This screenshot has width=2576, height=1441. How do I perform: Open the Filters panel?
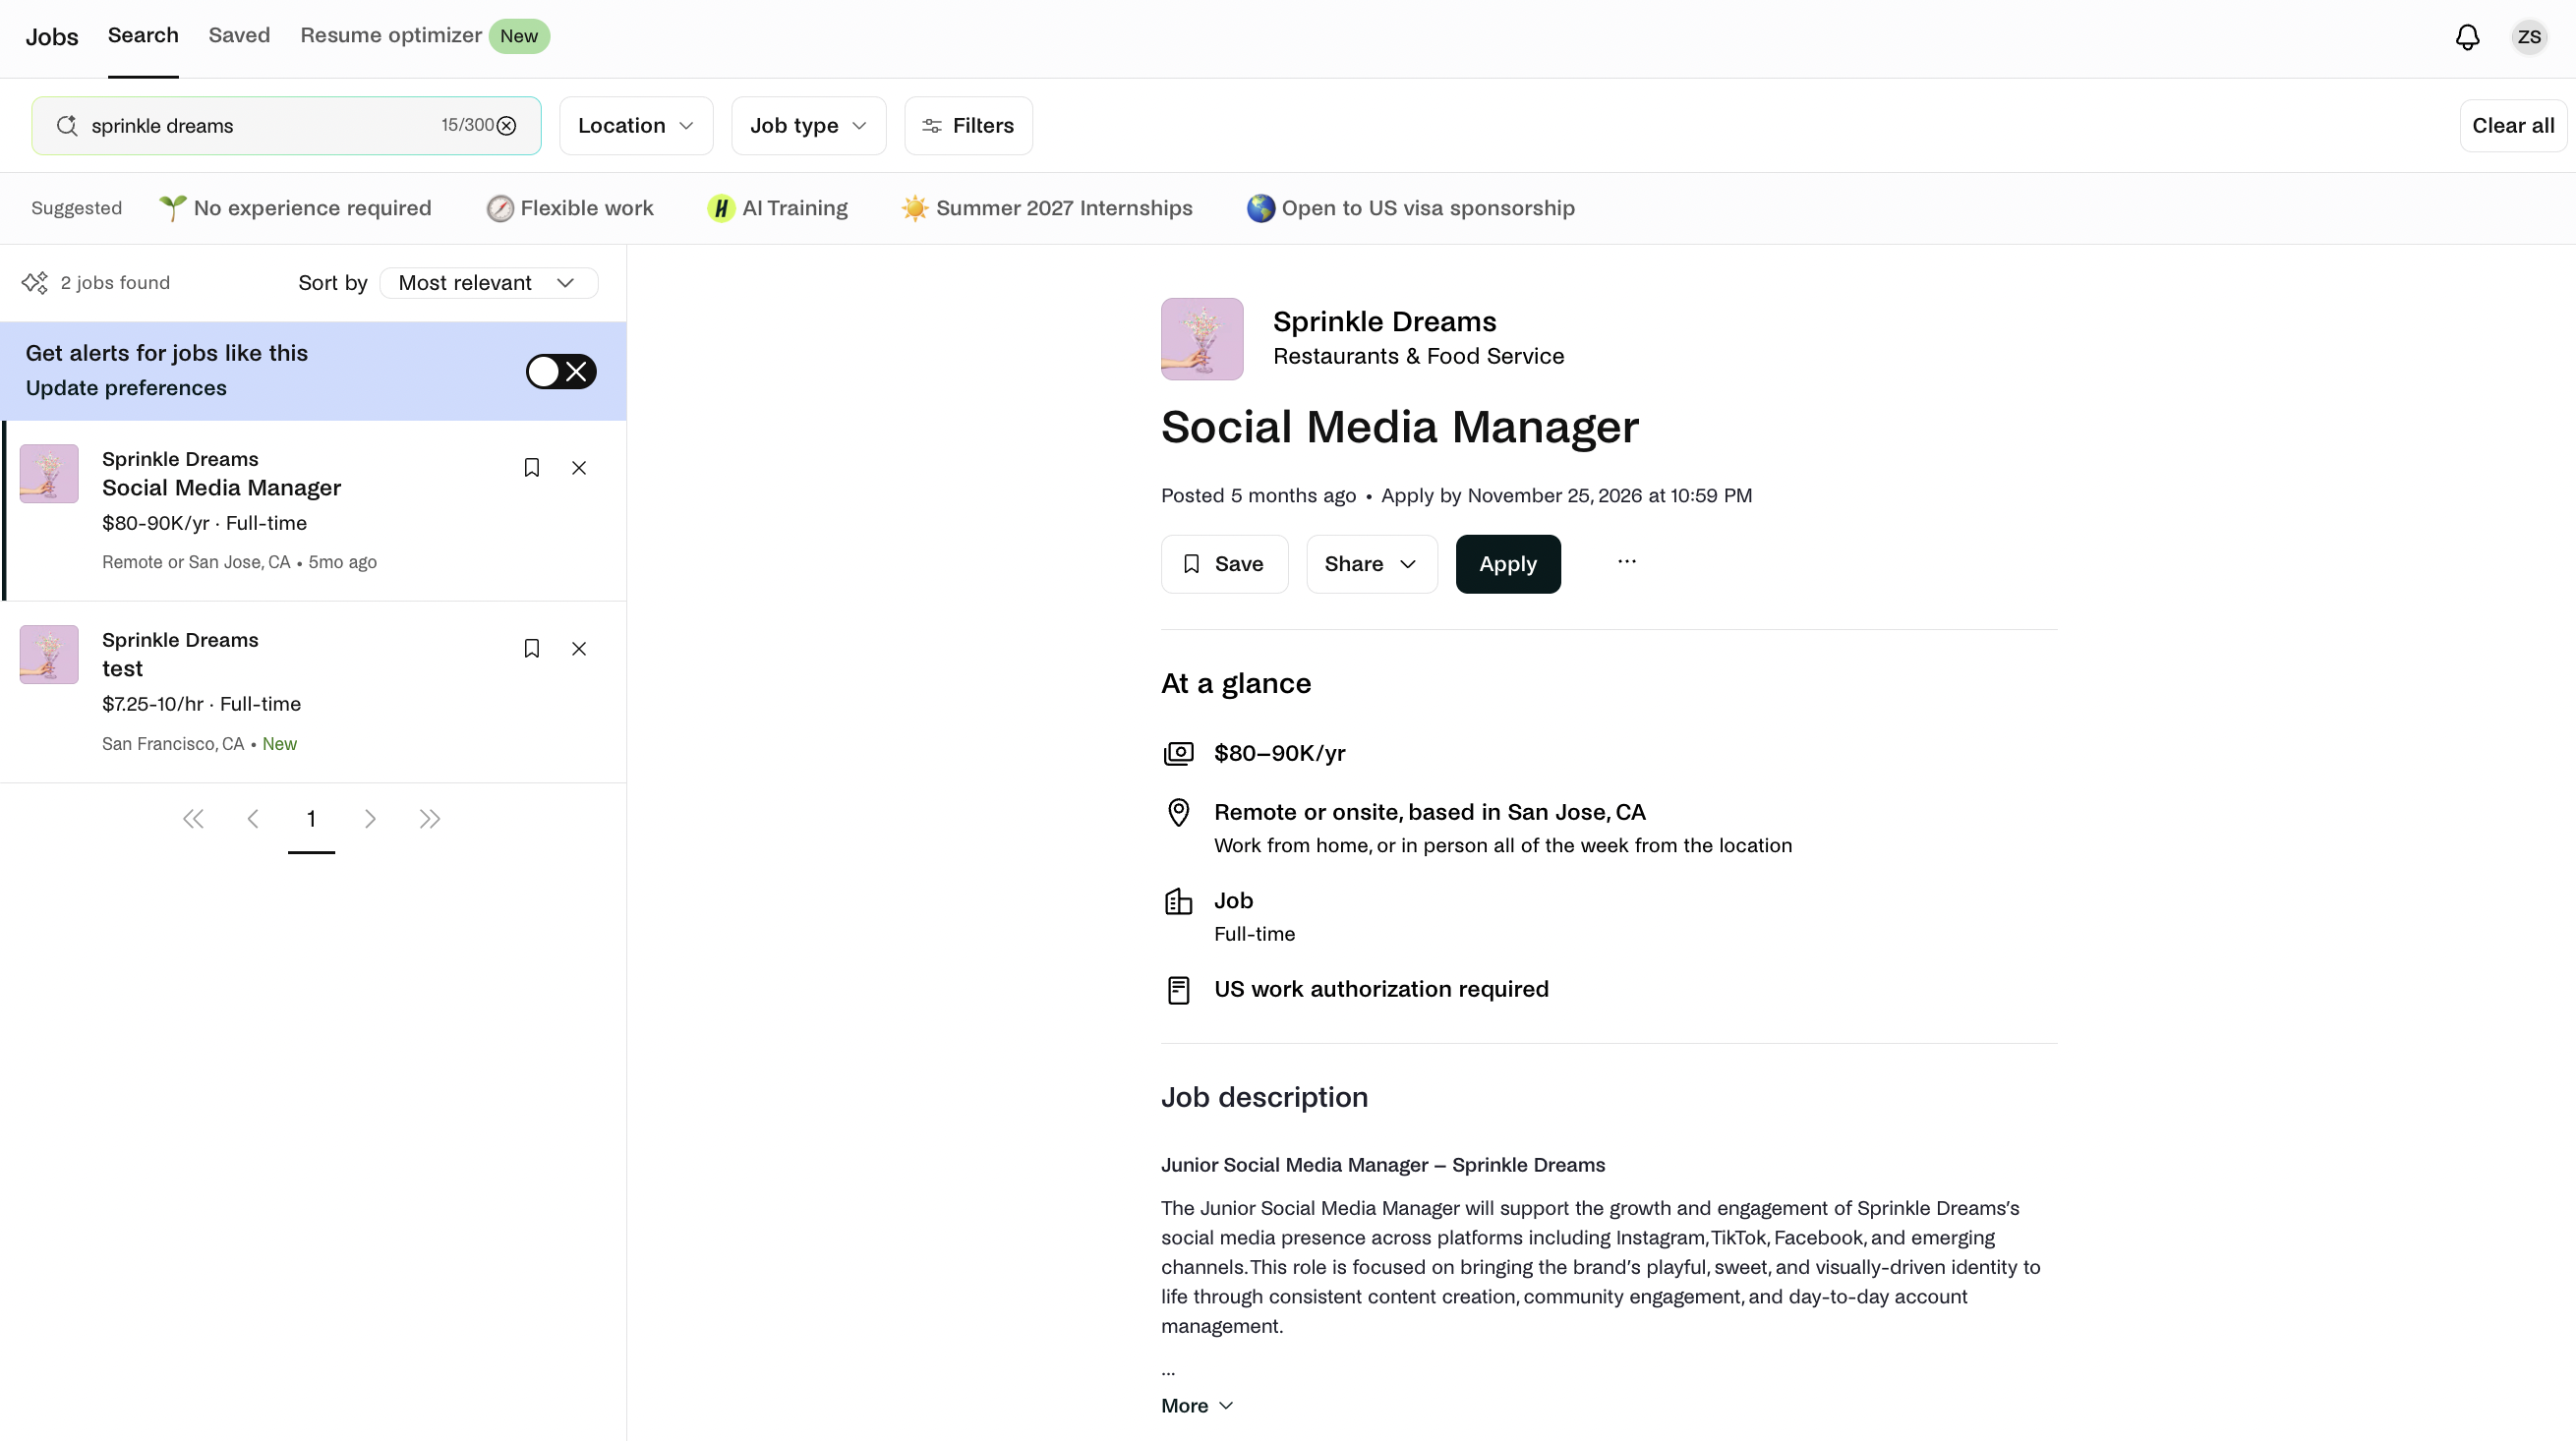click(968, 125)
